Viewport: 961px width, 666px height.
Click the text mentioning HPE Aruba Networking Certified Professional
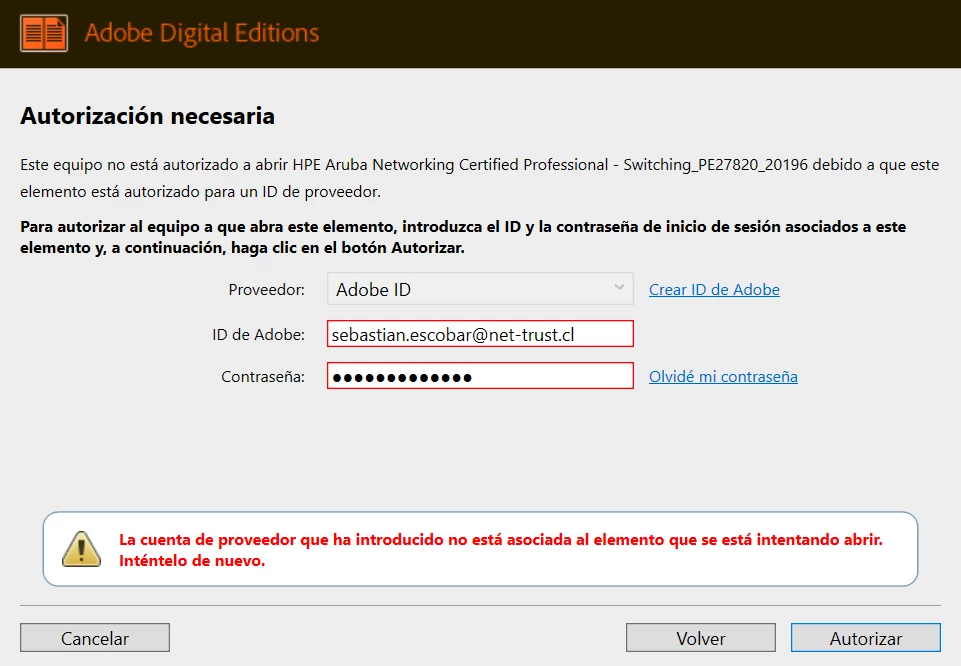(479, 178)
